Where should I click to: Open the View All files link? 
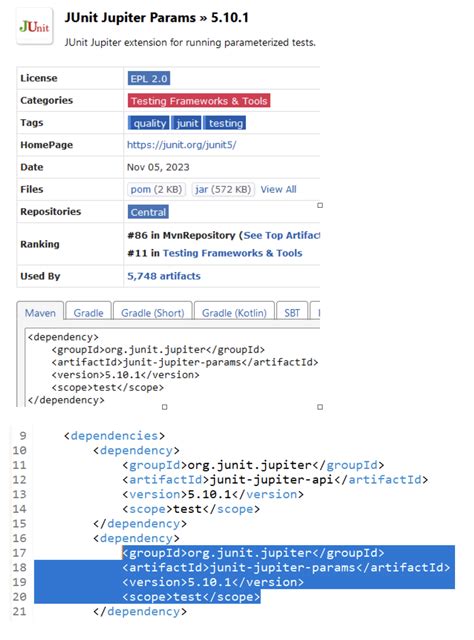pos(278,189)
